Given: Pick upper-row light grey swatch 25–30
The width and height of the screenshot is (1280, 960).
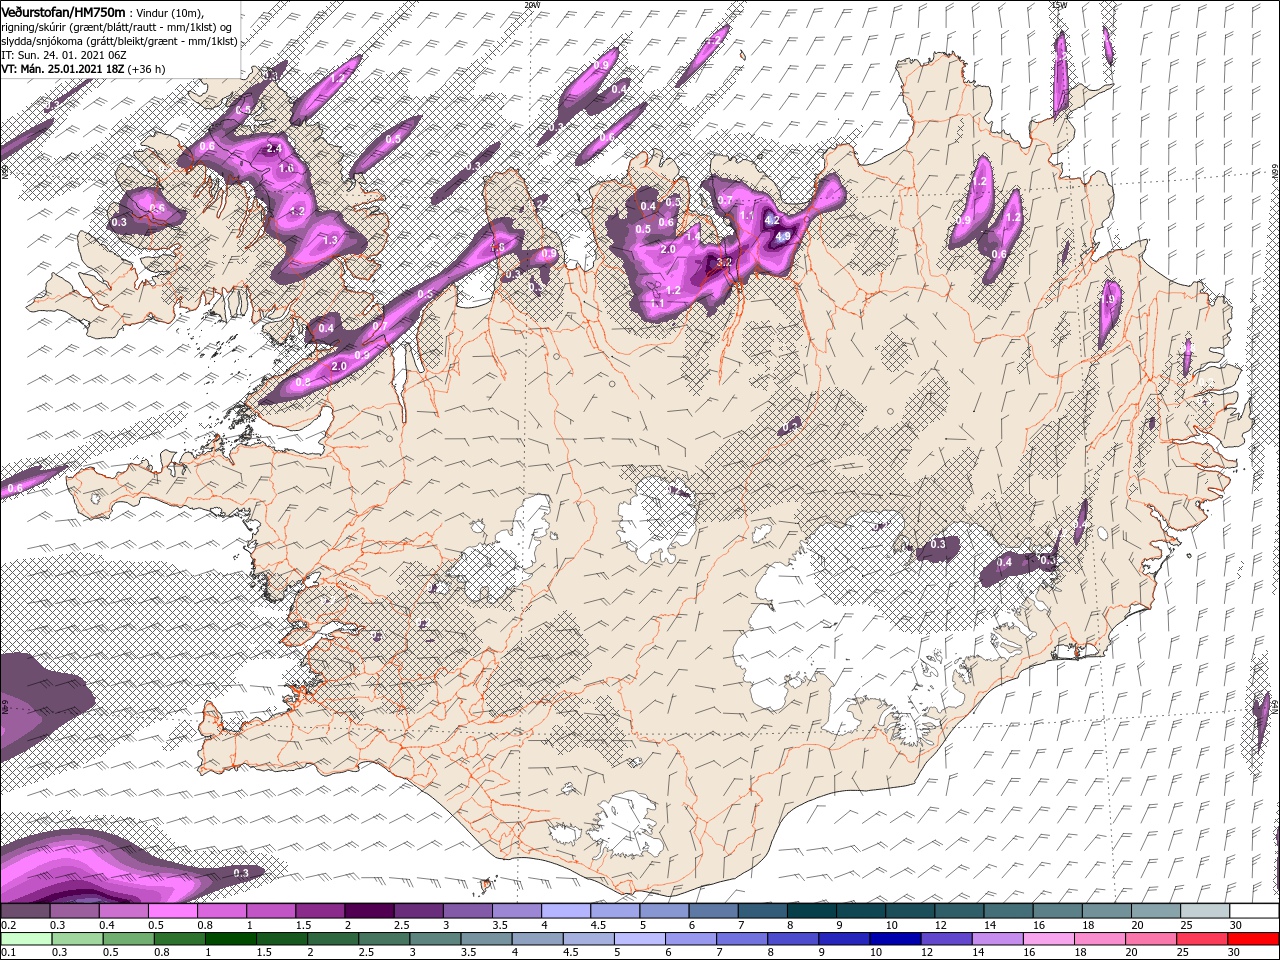Looking at the screenshot, I should click(x=1205, y=910).
